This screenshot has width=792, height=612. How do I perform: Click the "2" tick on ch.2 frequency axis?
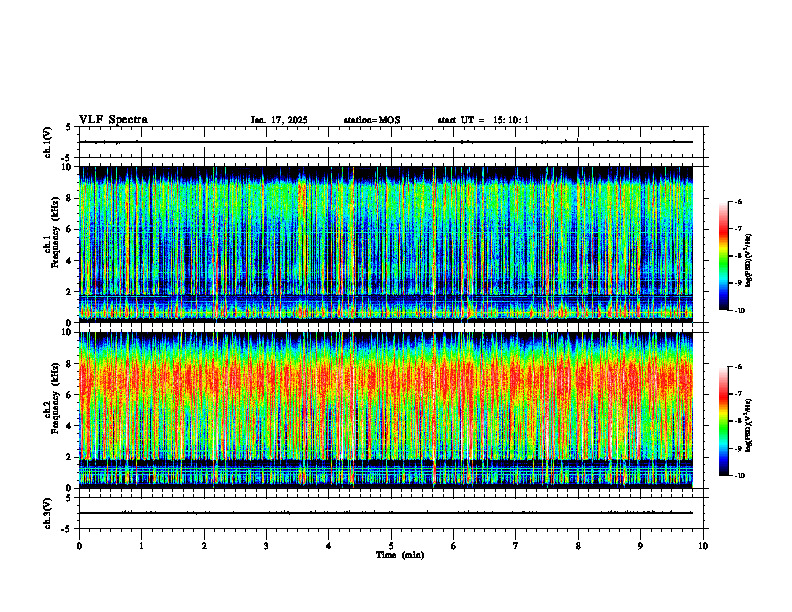point(69,457)
